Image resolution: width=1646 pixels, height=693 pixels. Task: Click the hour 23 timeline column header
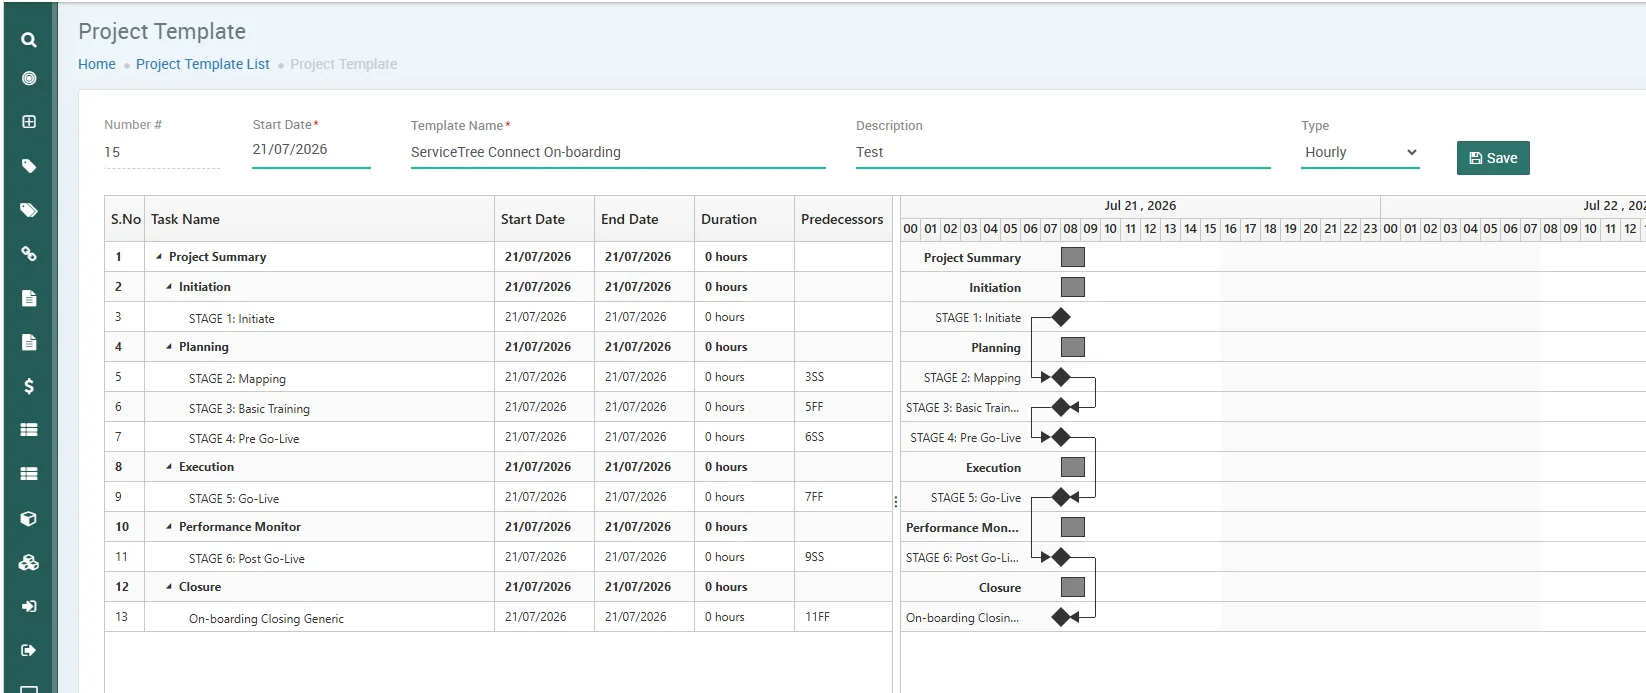1370,229
